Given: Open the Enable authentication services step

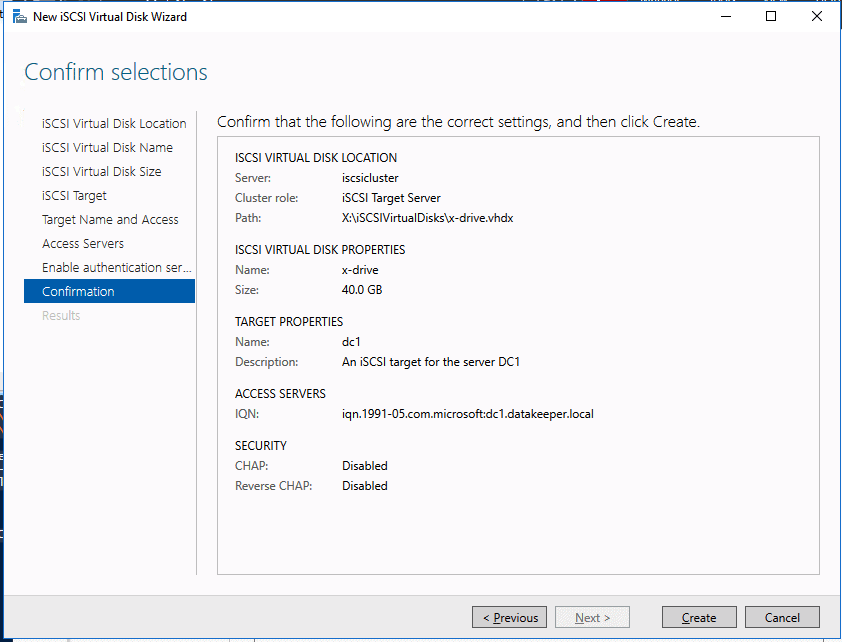Looking at the screenshot, I should tap(116, 268).
